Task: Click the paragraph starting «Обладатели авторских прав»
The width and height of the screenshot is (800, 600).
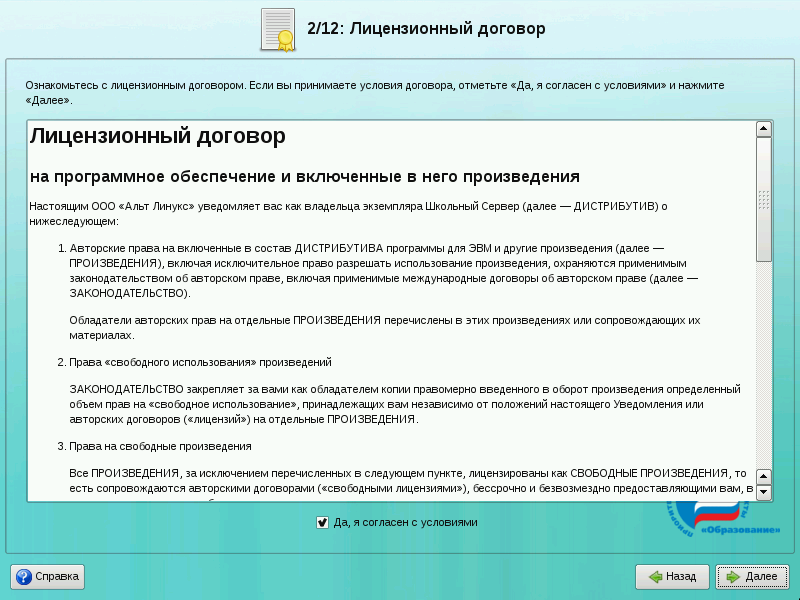Action: click(x=384, y=327)
